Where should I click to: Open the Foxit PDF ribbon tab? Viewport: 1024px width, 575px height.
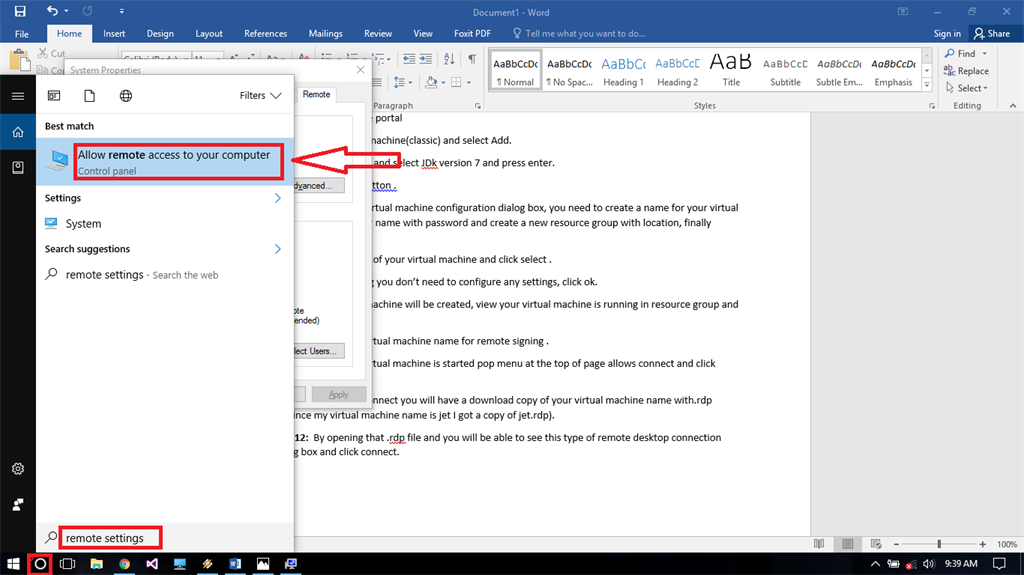(472, 33)
